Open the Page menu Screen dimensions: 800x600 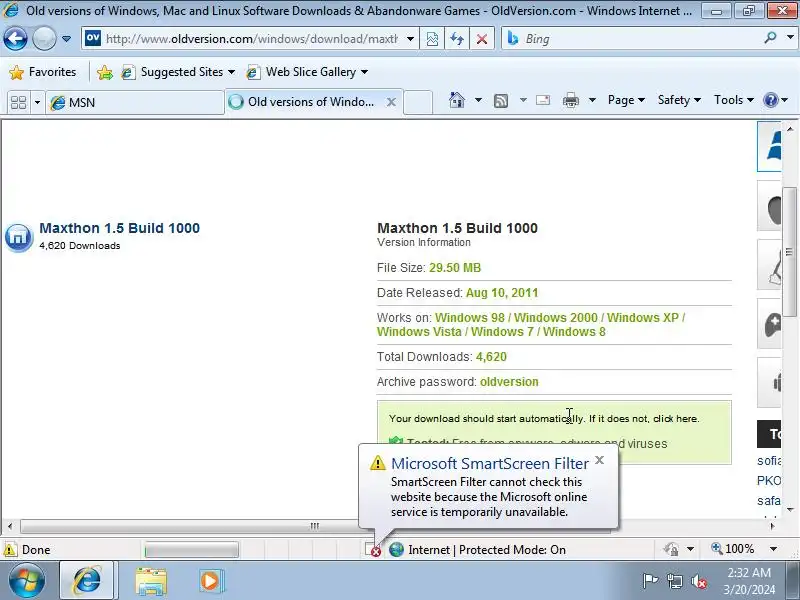click(626, 100)
